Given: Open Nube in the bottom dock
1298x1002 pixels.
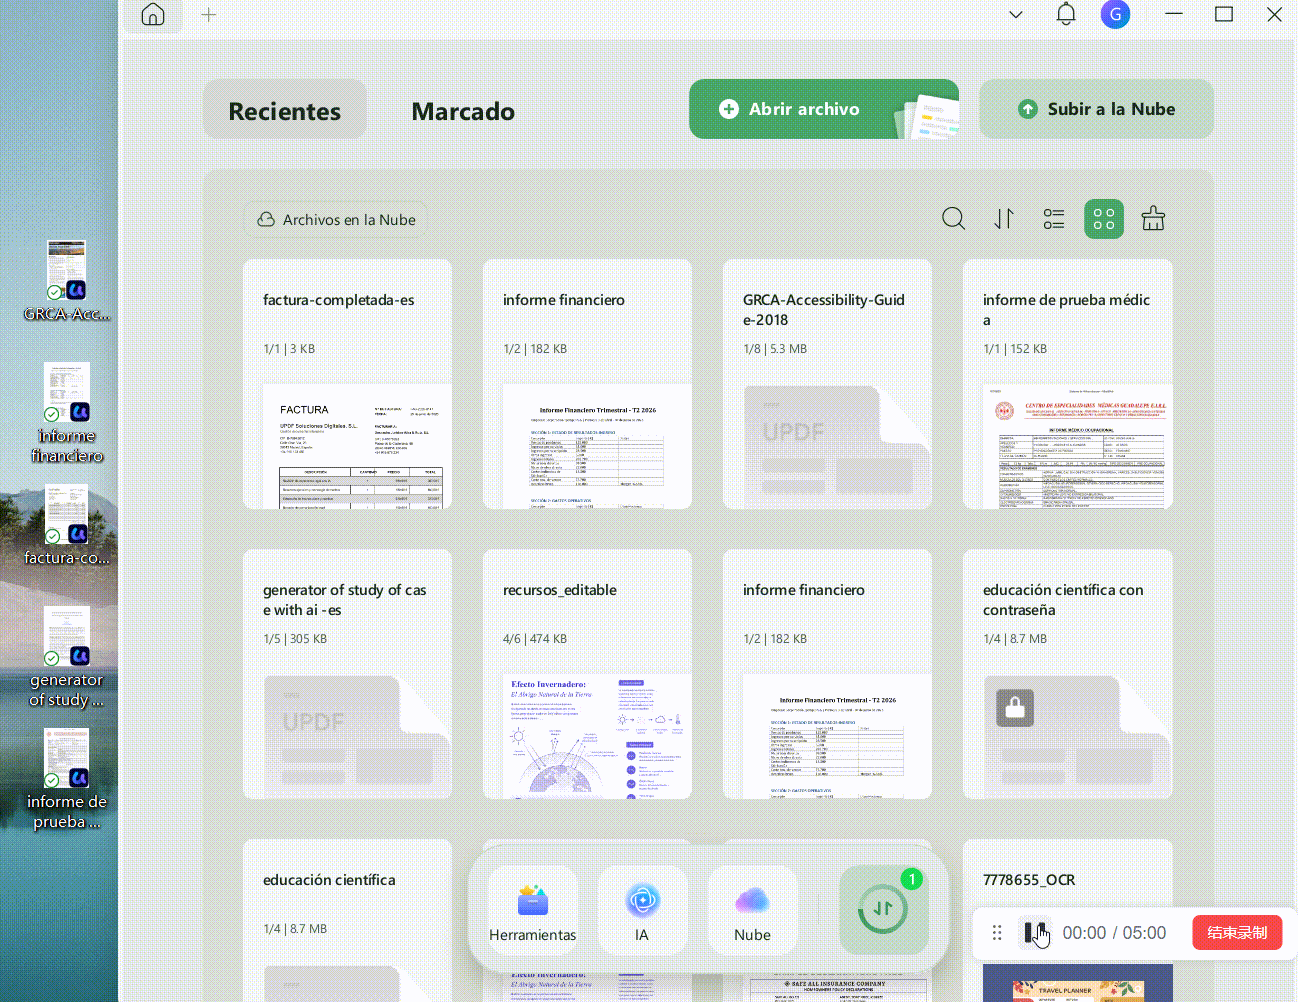Looking at the screenshot, I should (x=752, y=909).
